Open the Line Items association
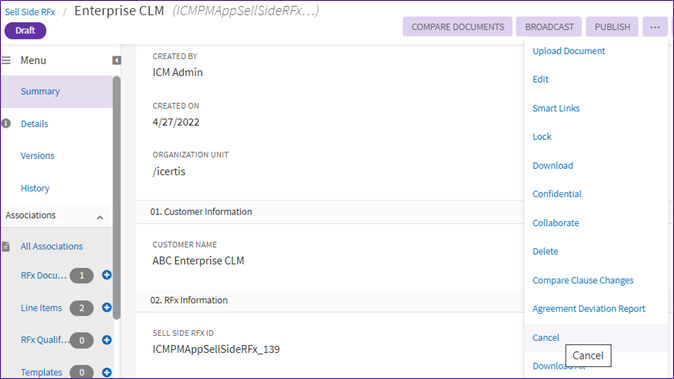674x379 pixels. (41, 308)
